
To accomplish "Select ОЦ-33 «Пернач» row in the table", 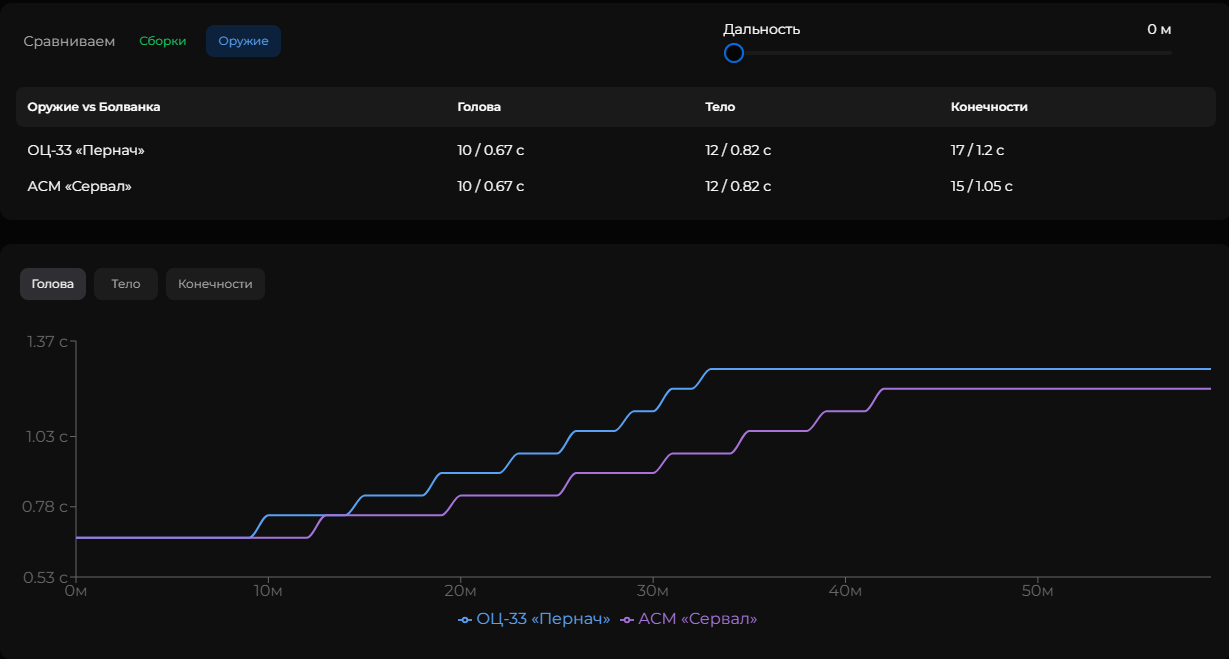I will click(86, 150).
